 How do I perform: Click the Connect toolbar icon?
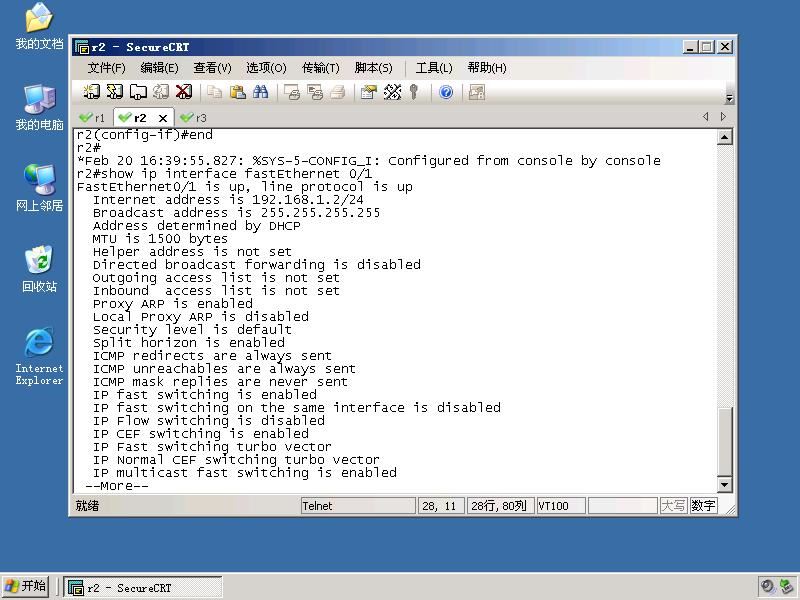91,92
